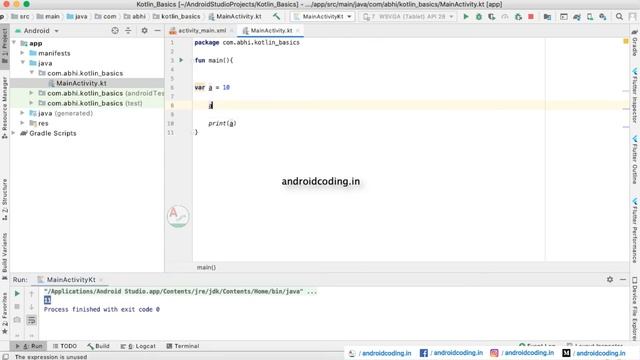Open the AVD Manager icon
The image size is (640, 360).
590,17
